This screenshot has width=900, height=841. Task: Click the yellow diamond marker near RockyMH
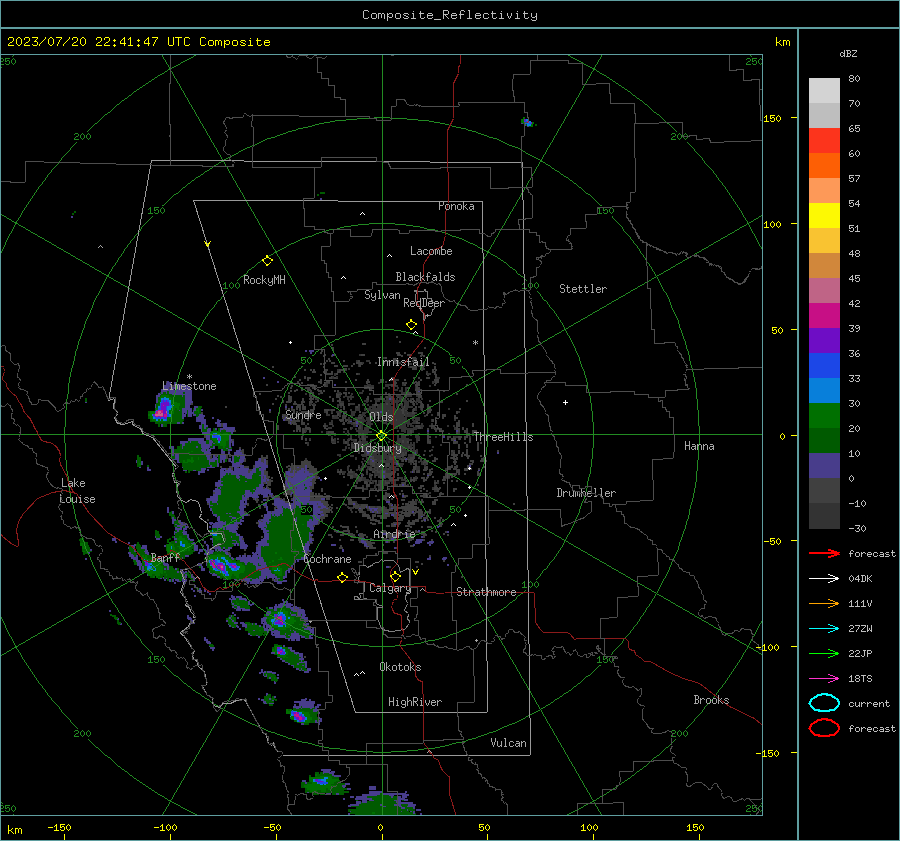tap(267, 261)
